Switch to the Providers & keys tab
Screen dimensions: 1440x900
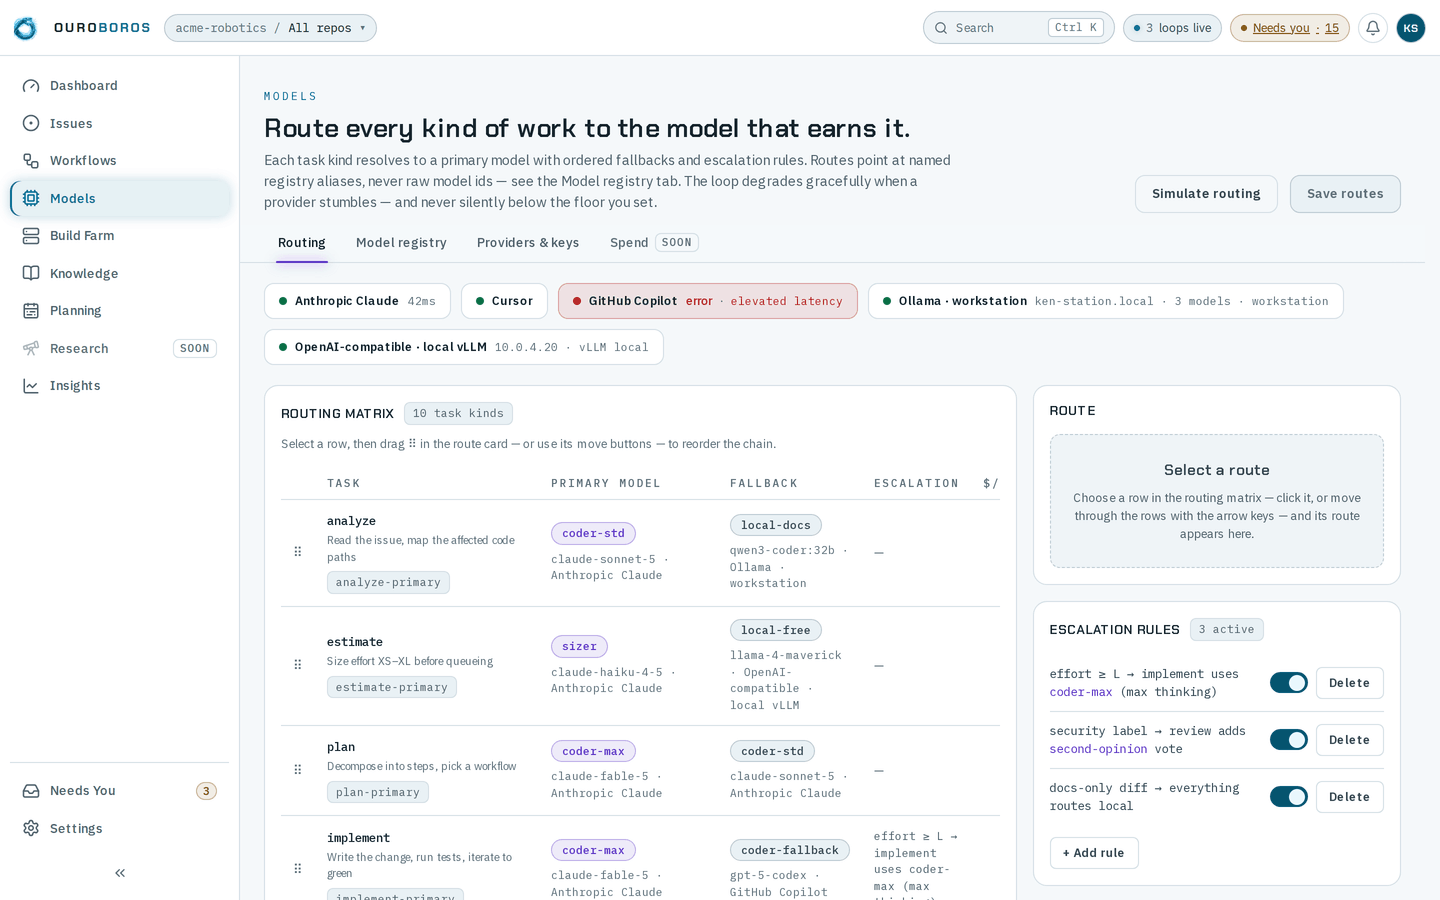point(528,243)
